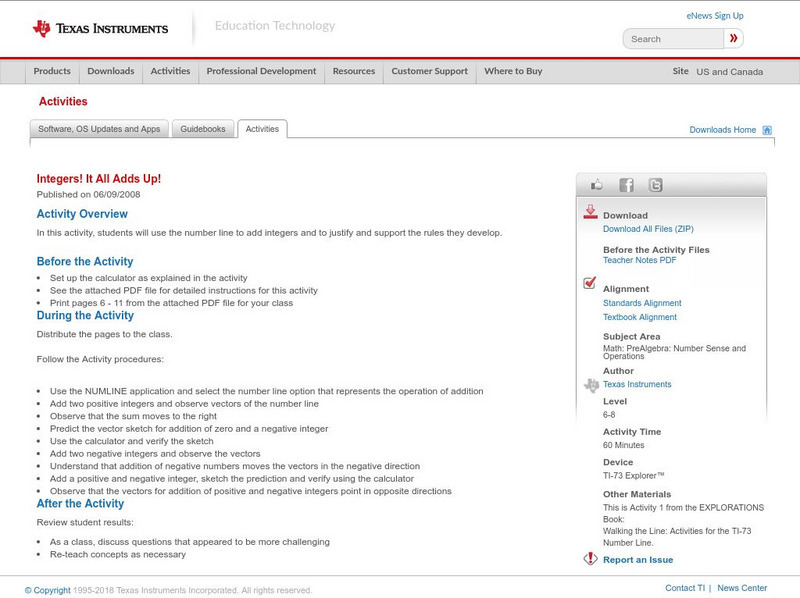800x598 pixels.
Task: Click 'TI-73 Explorer' device text
Action: point(634,476)
